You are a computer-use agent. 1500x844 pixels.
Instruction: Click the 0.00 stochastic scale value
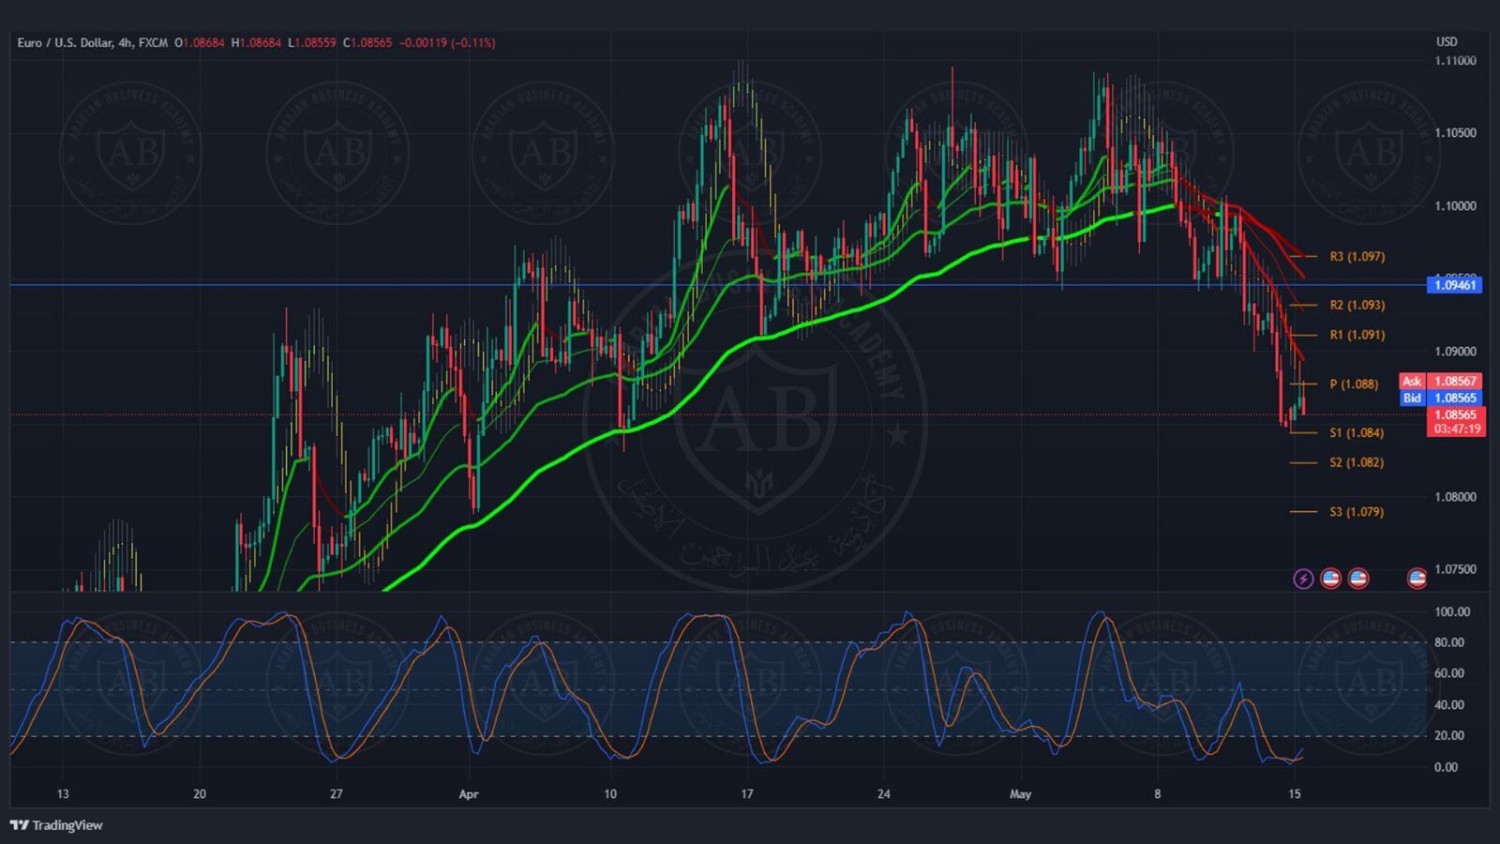point(1446,768)
